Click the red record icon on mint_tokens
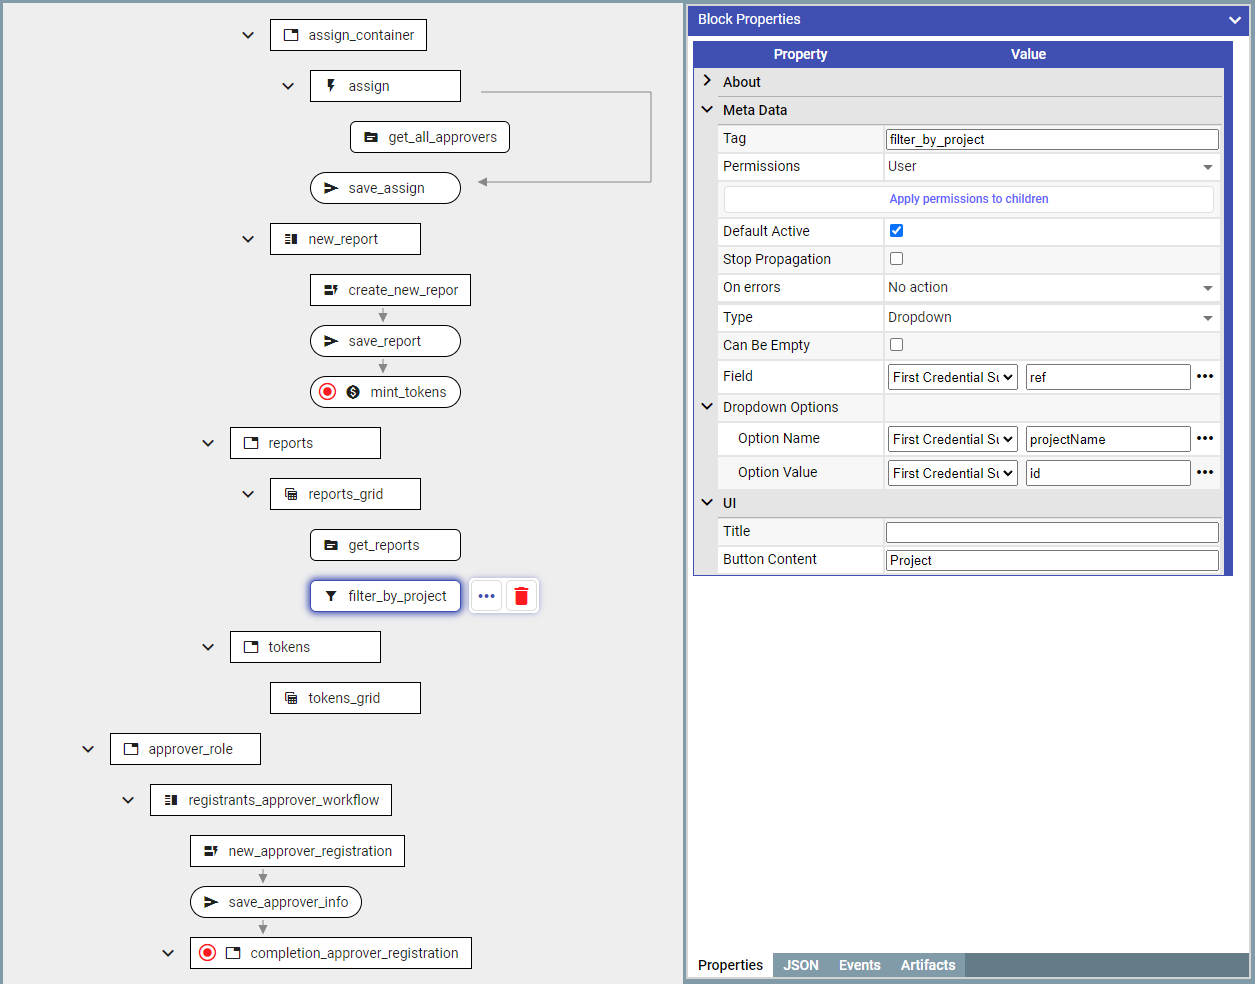The image size is (1255, 984). click(327, 392)
